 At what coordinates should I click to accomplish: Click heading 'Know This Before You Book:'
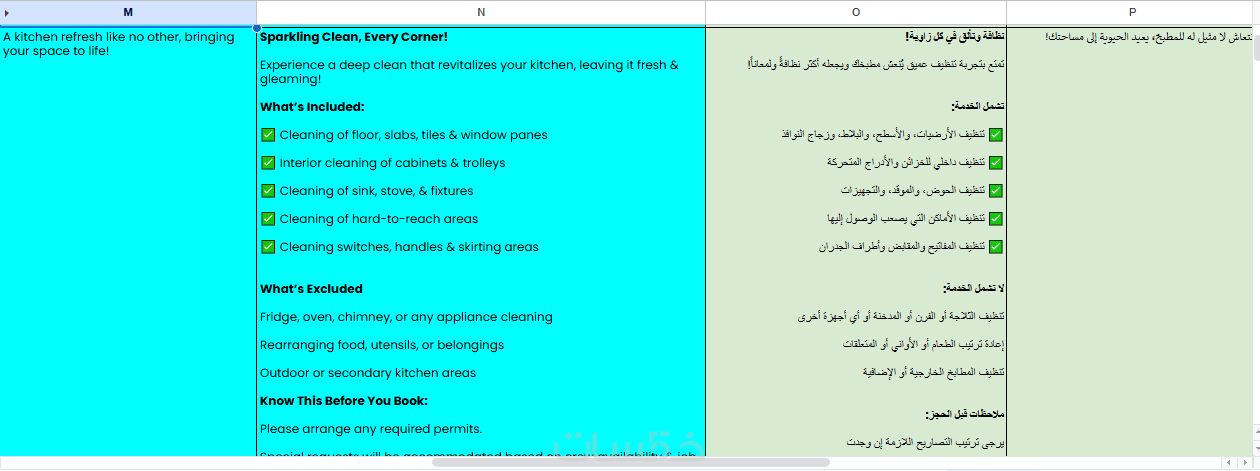(x=344, y=401)
